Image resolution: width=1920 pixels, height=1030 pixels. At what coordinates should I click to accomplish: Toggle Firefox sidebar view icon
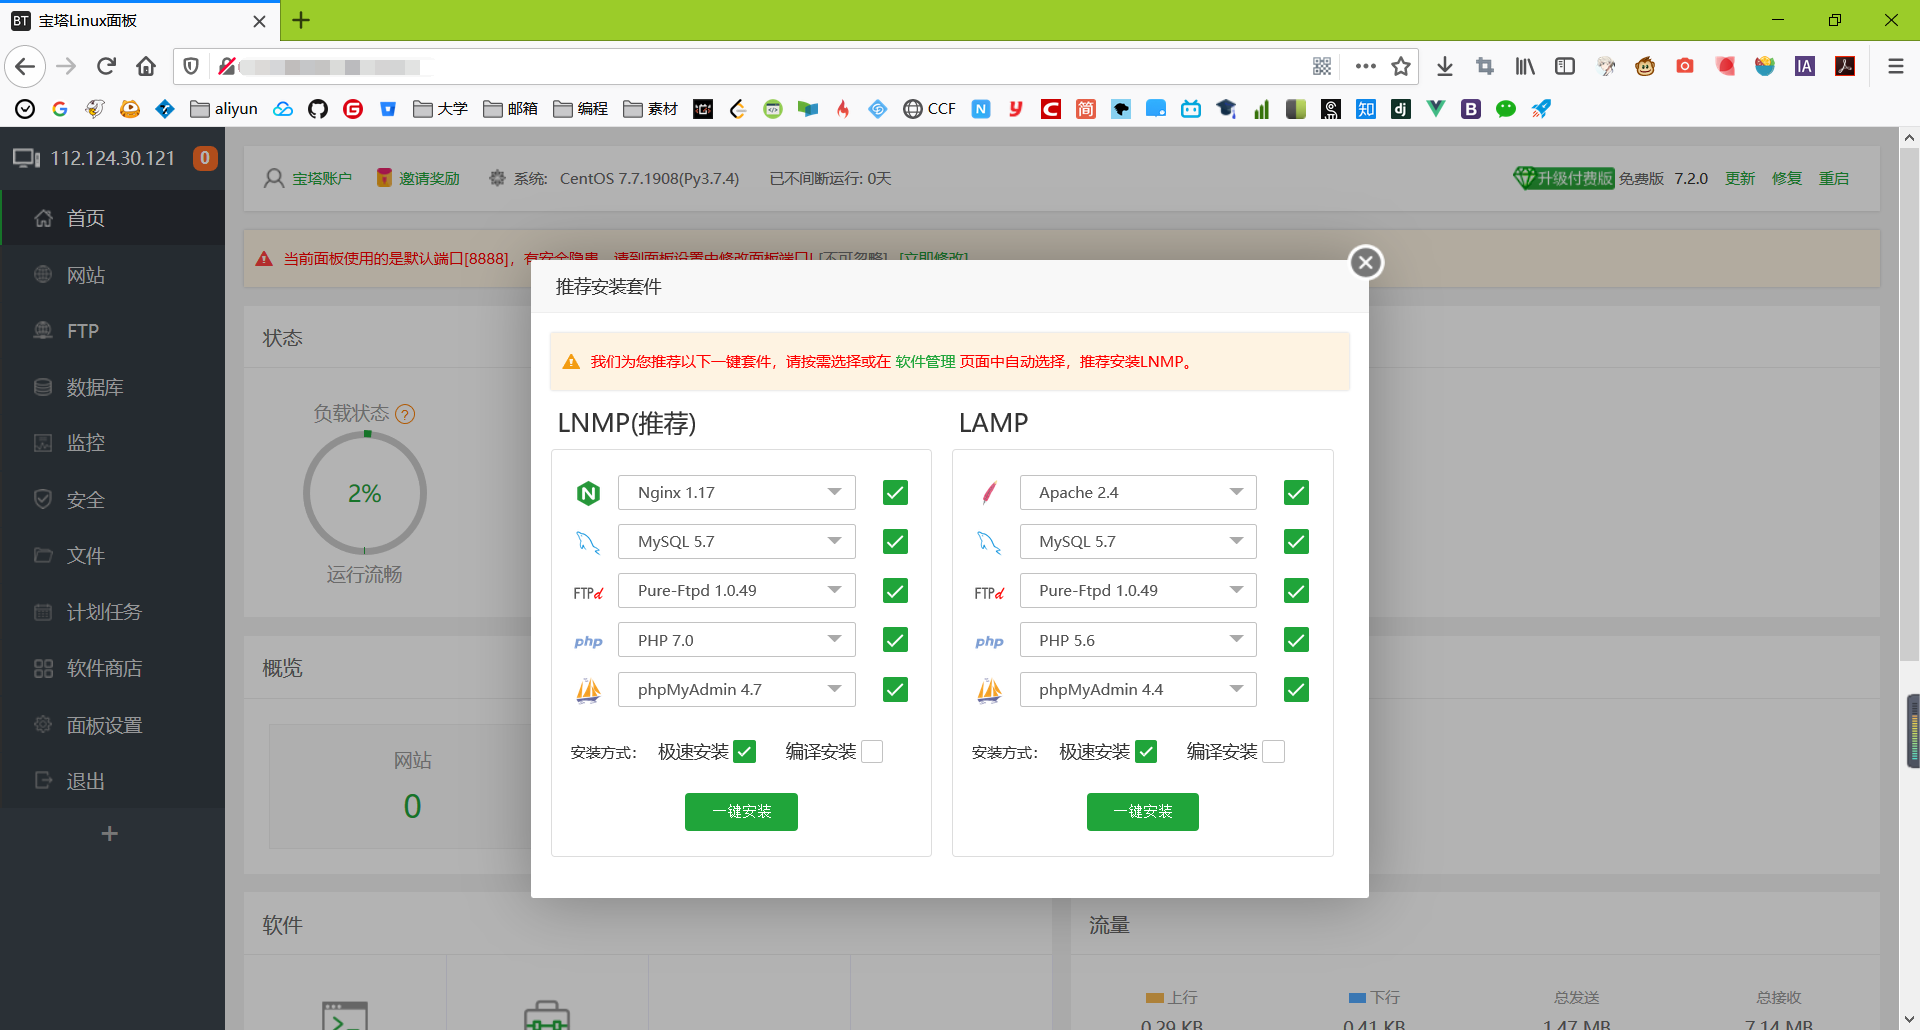tap(1565, 66)
